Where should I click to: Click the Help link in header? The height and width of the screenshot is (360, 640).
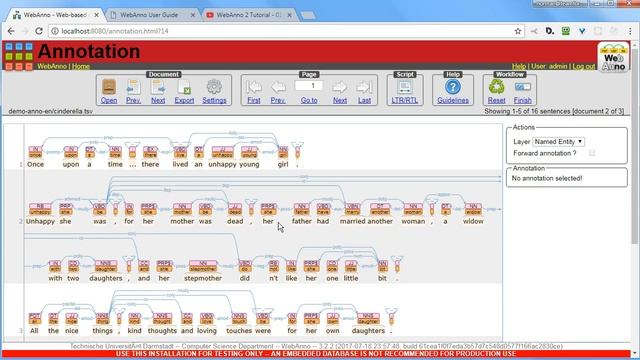click(x=519, y=66)
